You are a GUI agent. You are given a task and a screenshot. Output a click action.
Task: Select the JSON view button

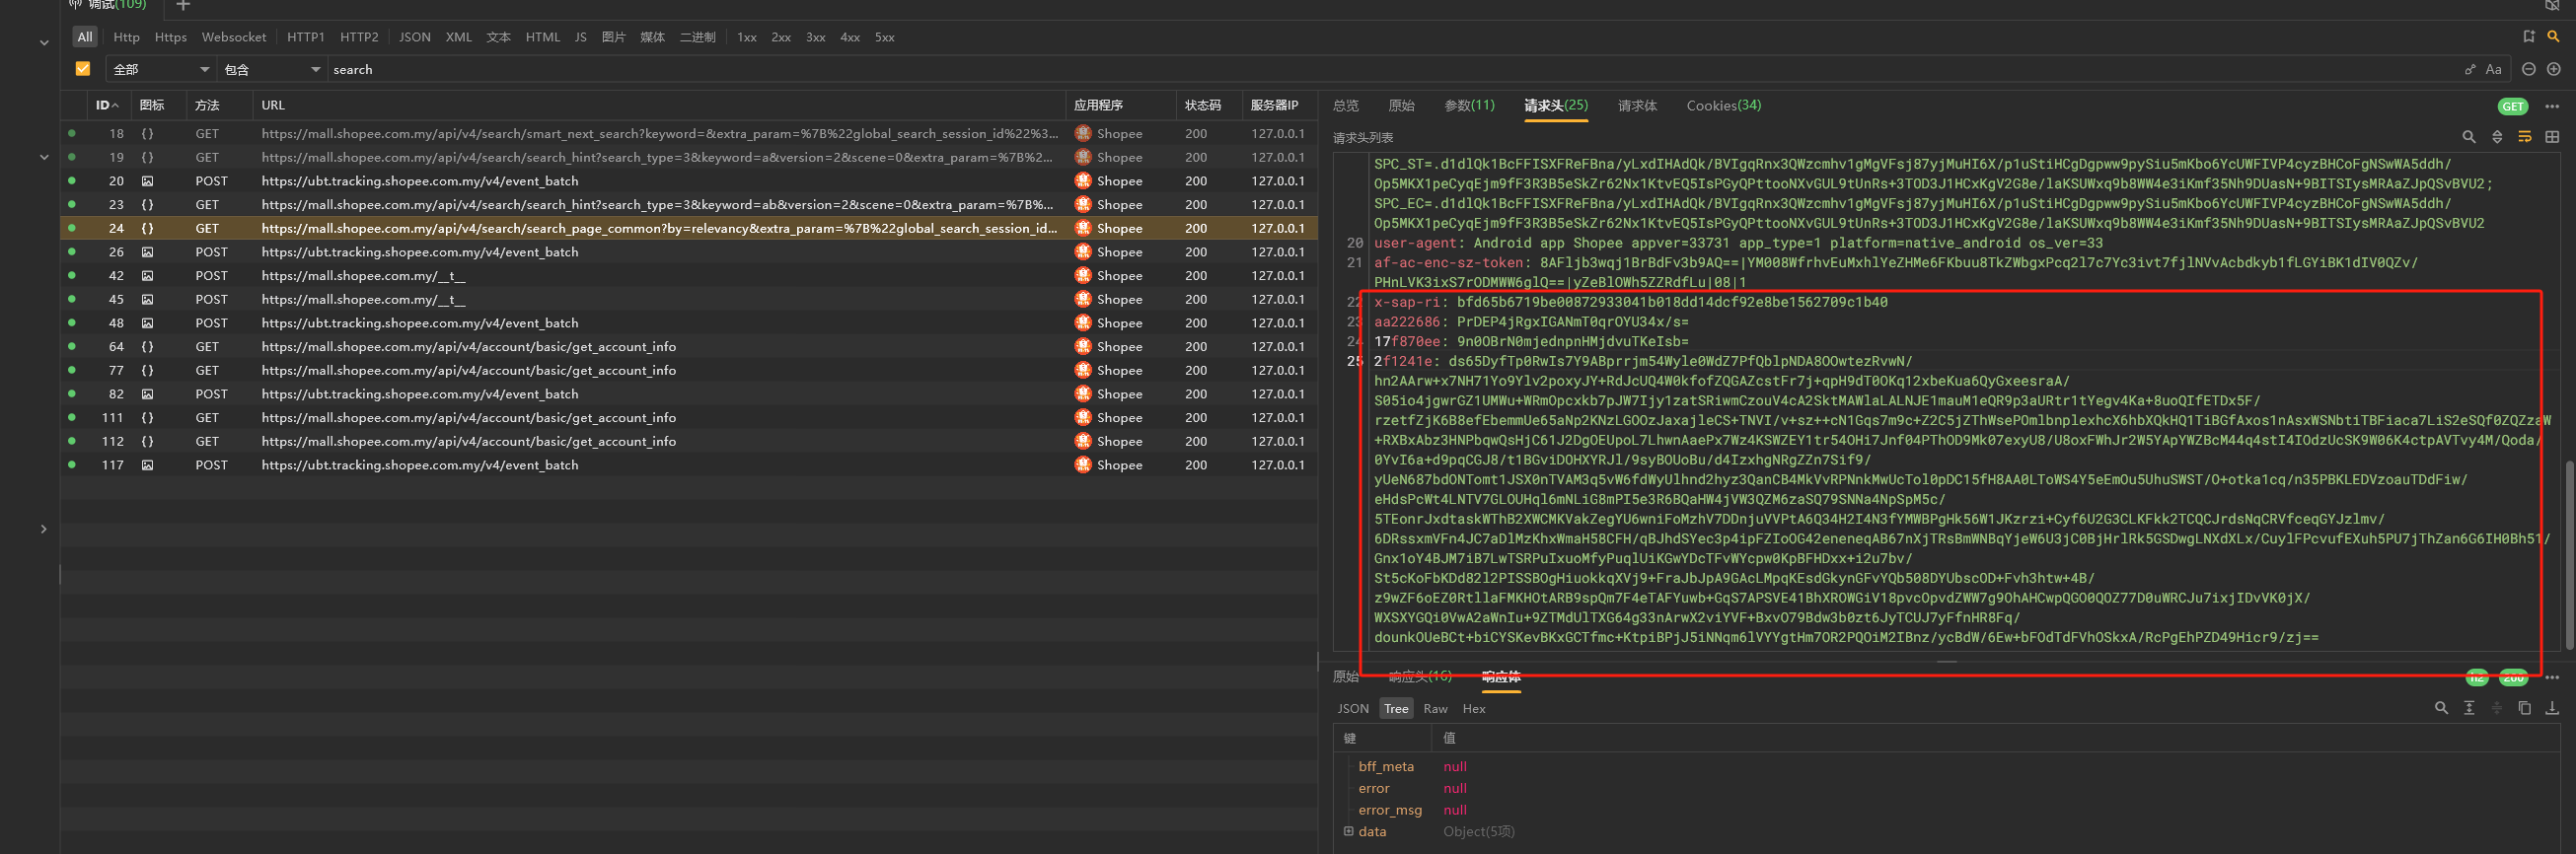pos(1353,708)
